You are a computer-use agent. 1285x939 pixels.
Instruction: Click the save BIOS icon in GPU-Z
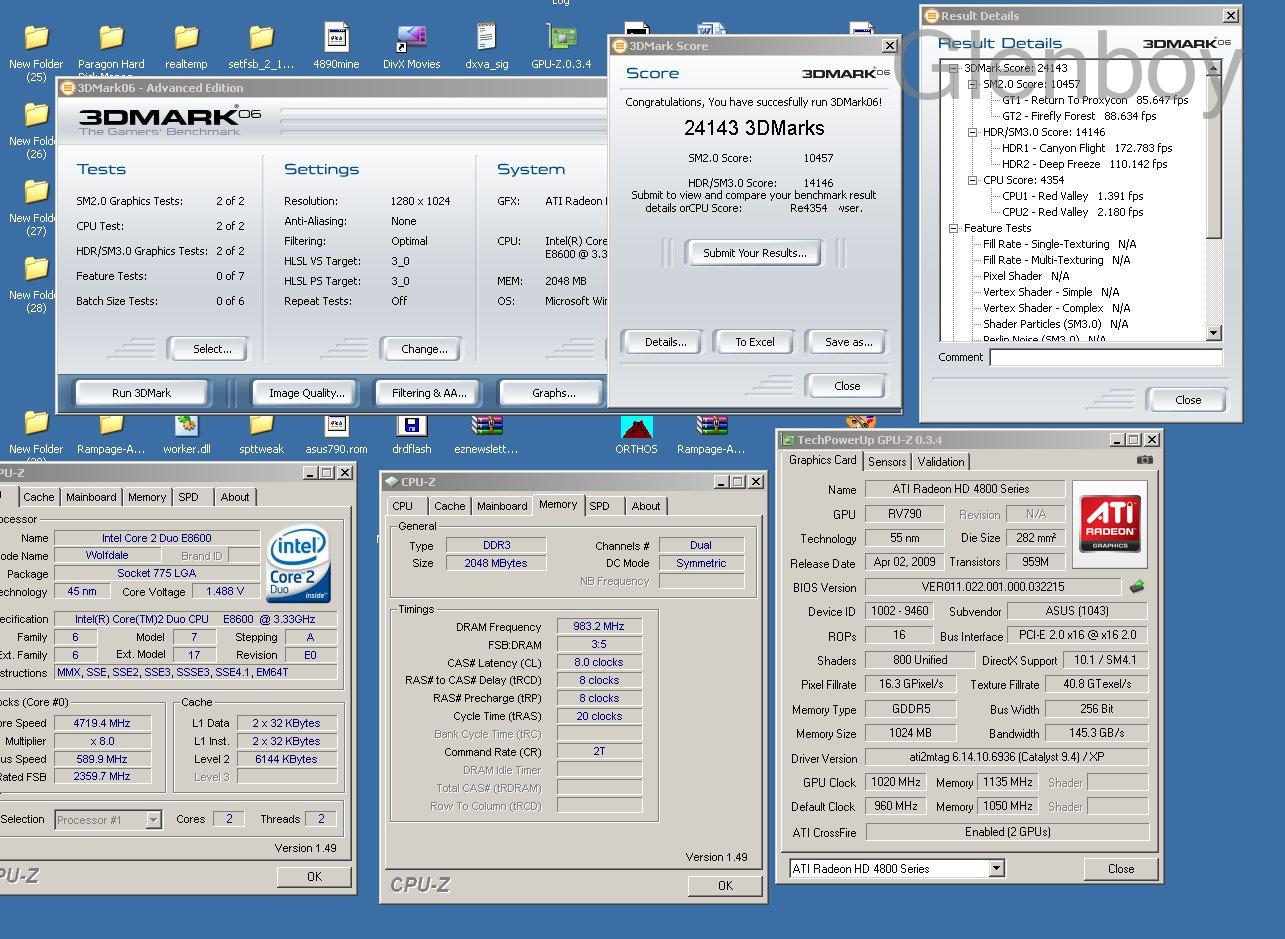1137,587
